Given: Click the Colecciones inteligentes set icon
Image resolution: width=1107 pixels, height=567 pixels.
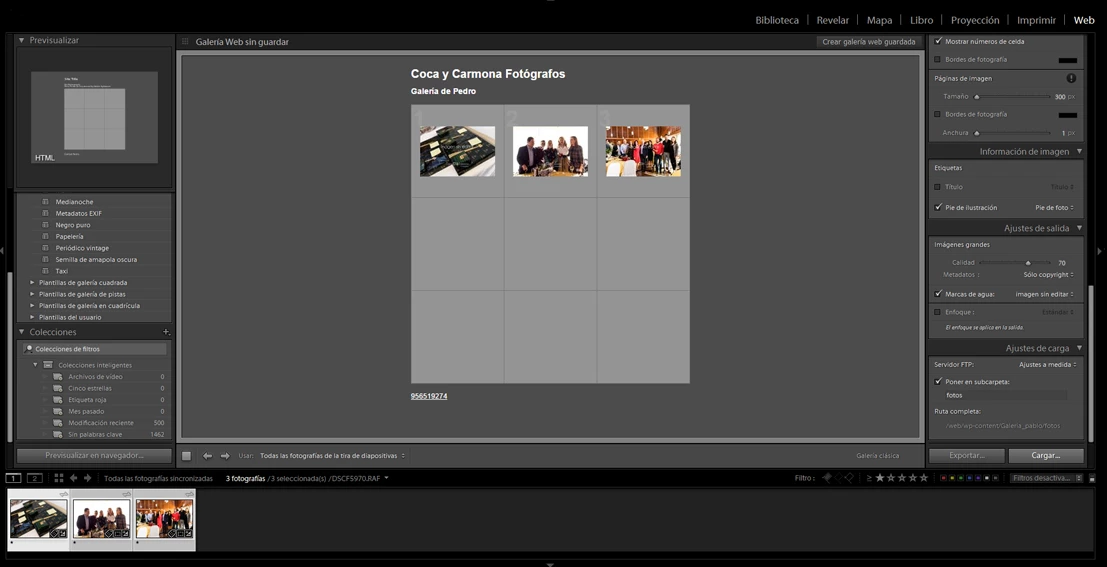Looking at the screenshot, I should pyautogui.click(x=48, y=365).
